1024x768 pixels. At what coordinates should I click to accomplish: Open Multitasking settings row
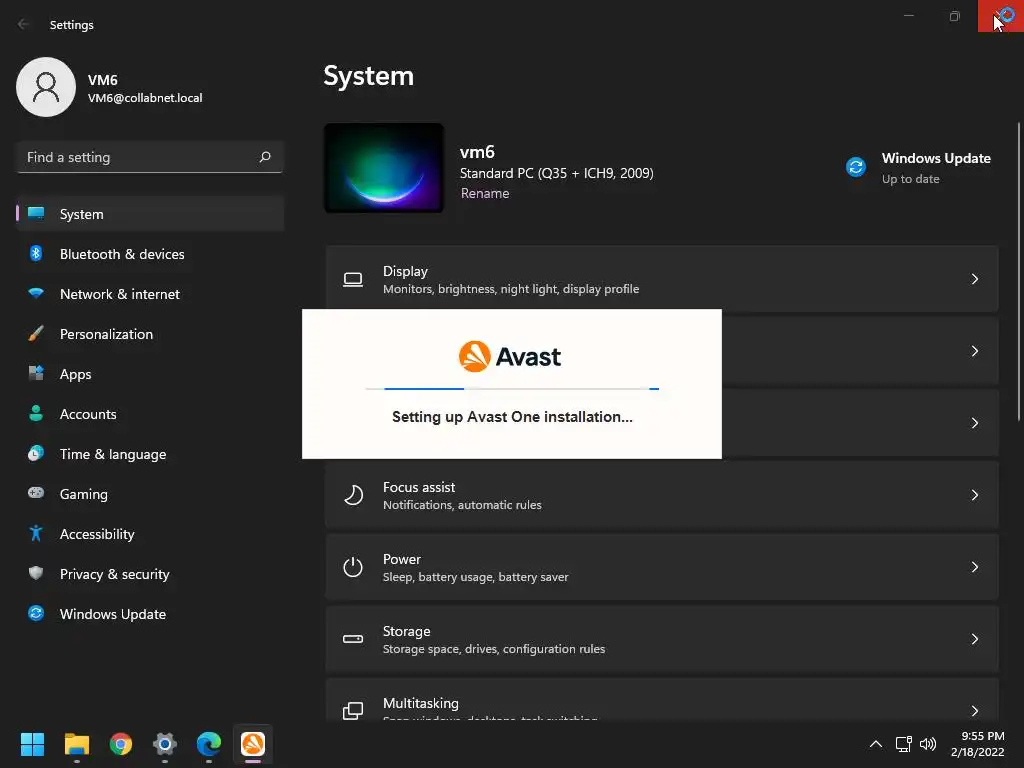click(x=662, y=699)
